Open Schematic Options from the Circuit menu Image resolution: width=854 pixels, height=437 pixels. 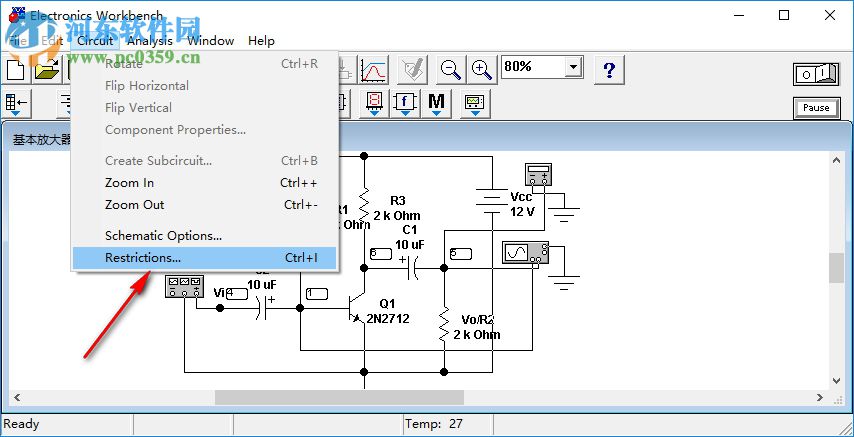pos(204,236)
